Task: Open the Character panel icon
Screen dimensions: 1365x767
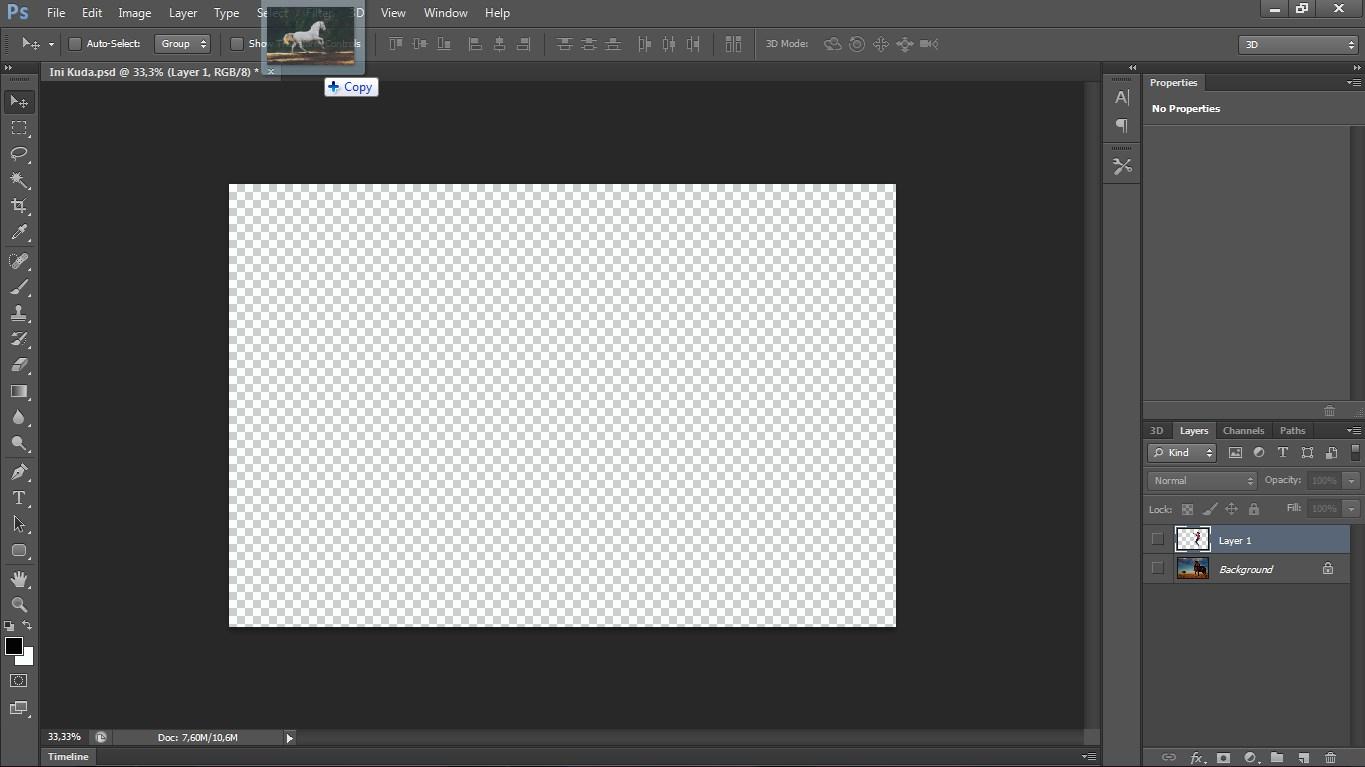Action: pos(1122,97)
